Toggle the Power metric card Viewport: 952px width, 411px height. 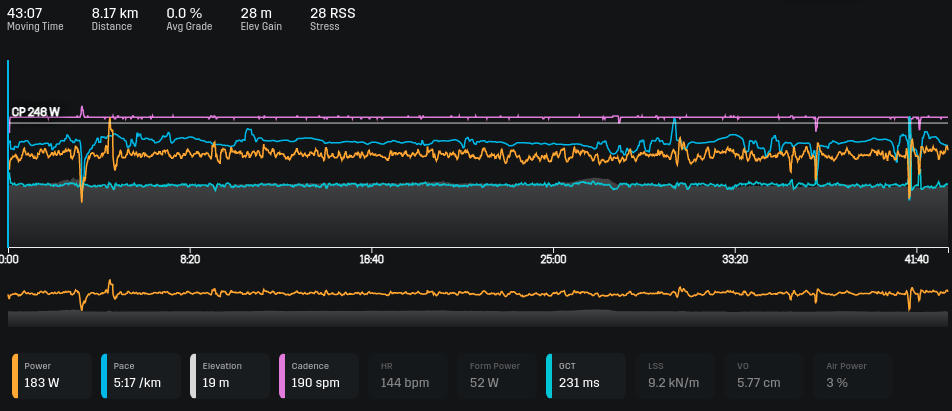[x=52, y=375]
